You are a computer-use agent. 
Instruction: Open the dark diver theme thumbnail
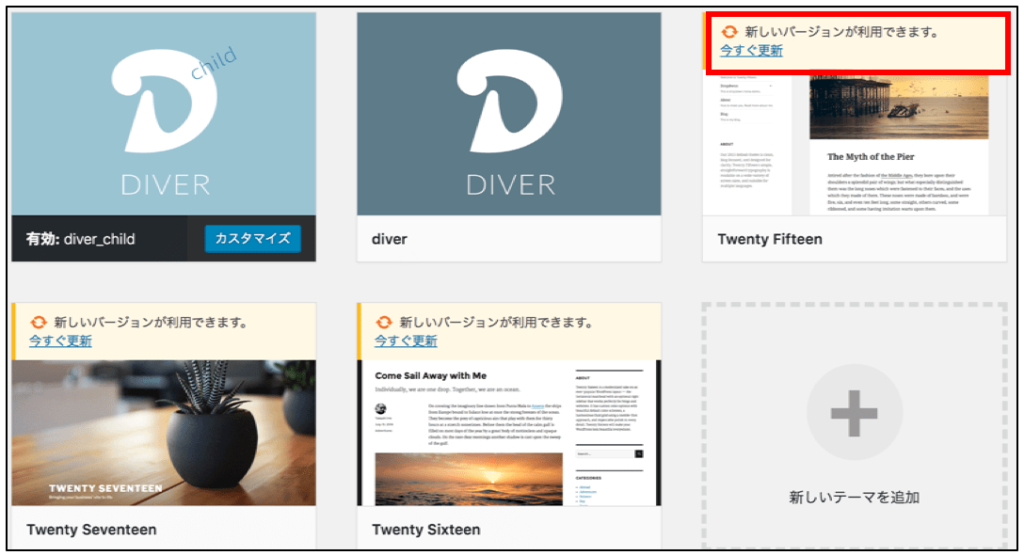(509, 114)
